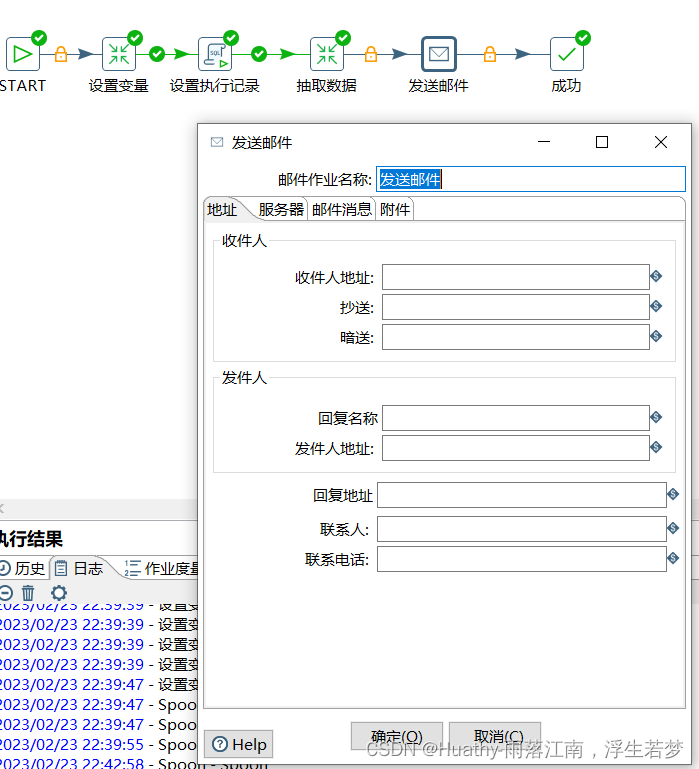The image size is (699, 769).
Task: Focus the 暗送 input field
Action: 516,337
